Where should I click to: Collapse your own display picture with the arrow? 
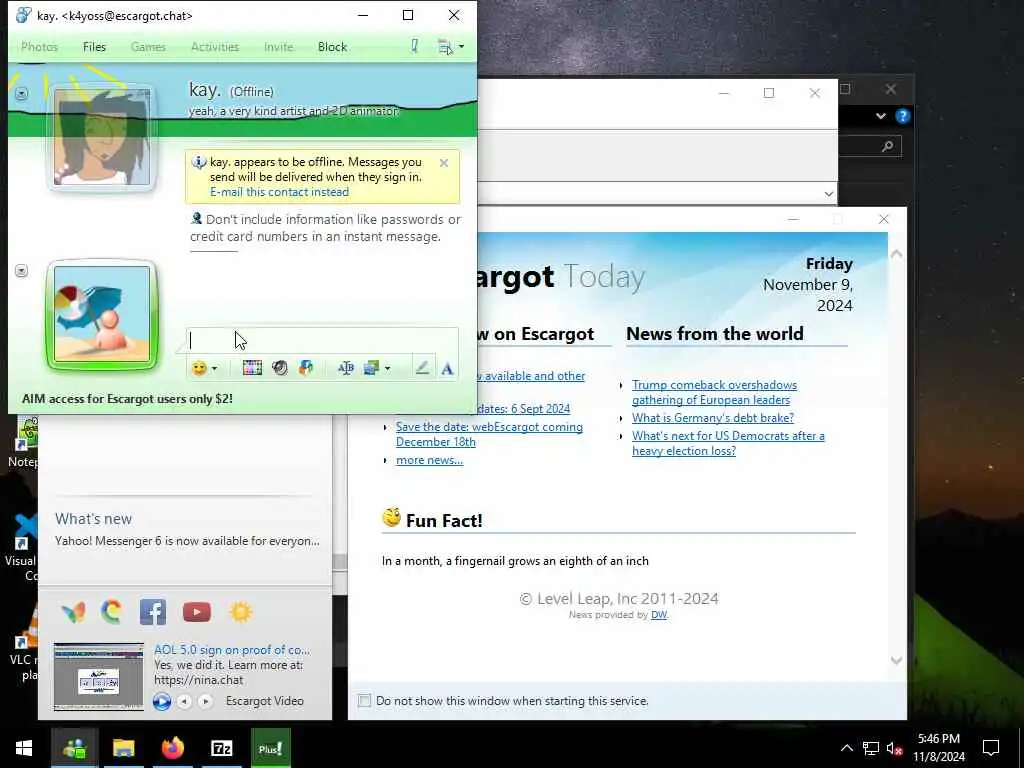pos(22,270)
